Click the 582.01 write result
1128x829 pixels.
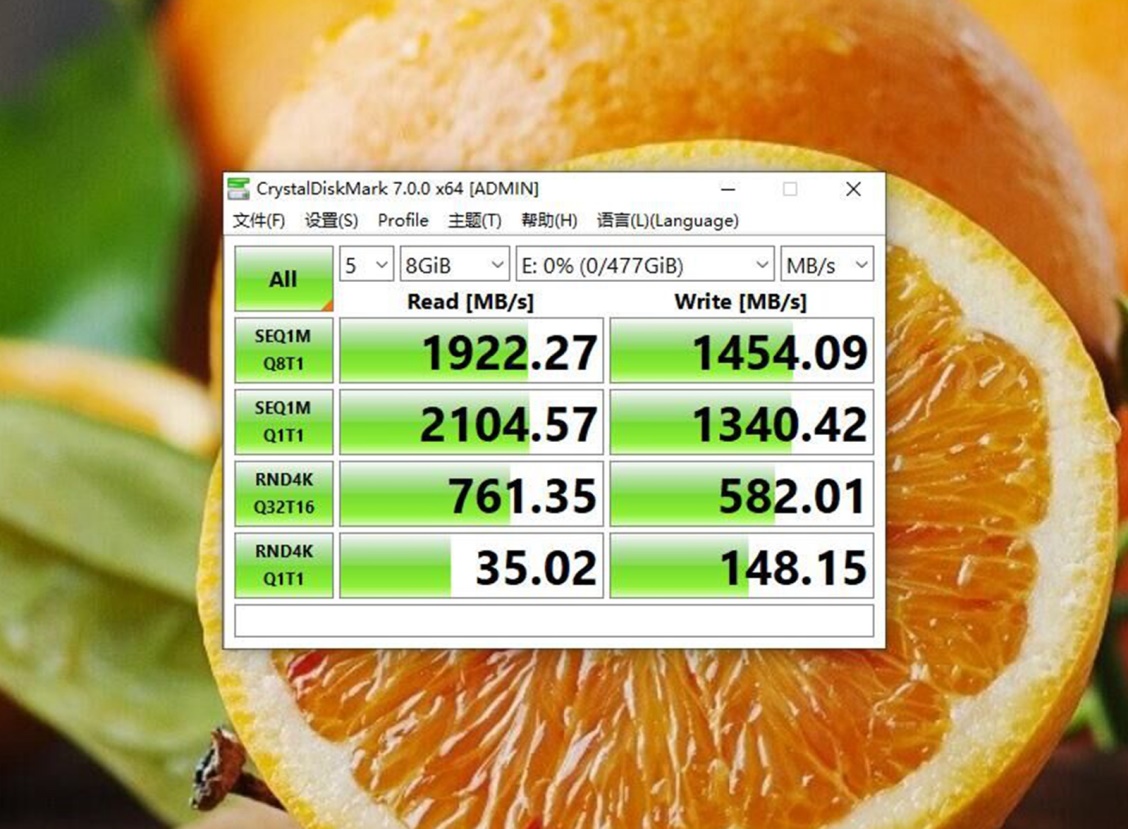click(742, 494)
